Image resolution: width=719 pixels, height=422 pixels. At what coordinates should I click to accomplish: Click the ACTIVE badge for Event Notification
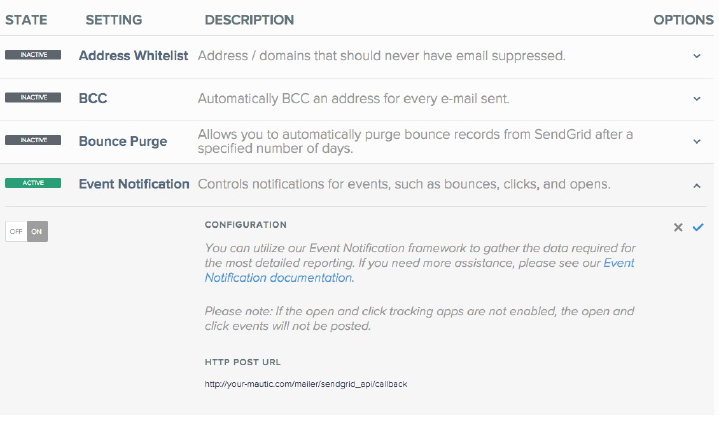click(x=33, y=184)
